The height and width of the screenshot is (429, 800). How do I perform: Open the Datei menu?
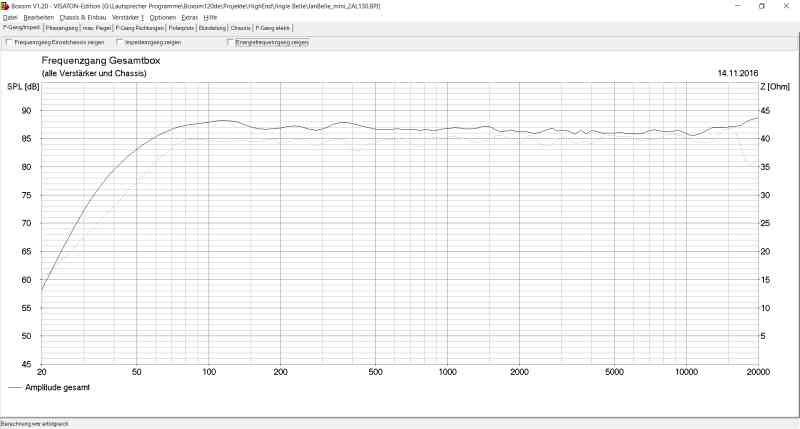(10, 17)
